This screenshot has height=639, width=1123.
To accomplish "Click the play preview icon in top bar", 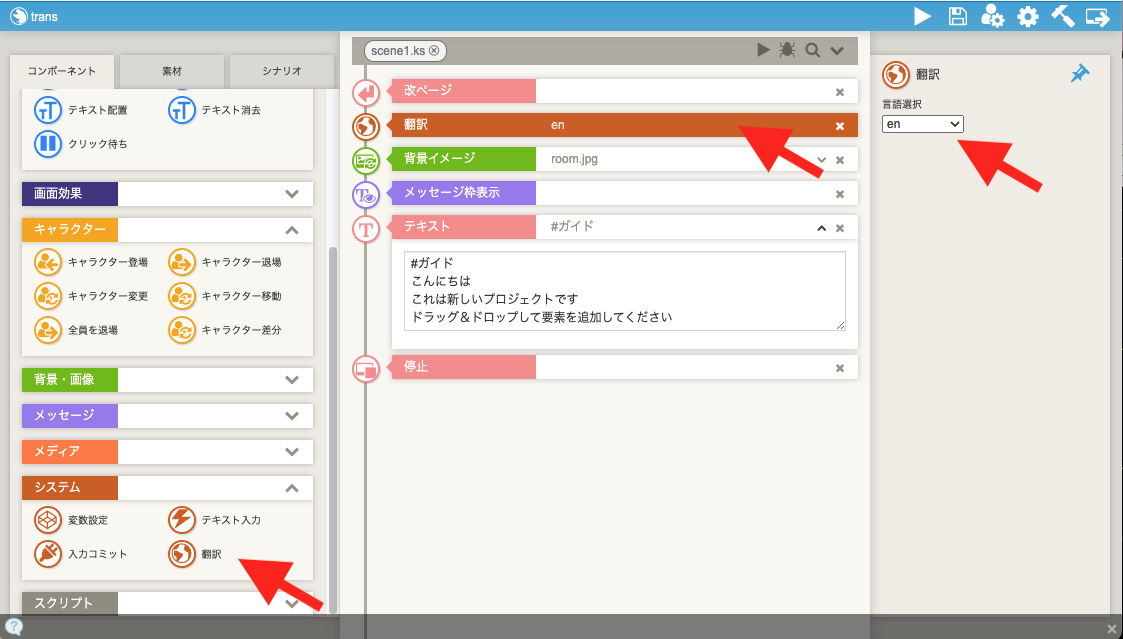I will click(x=923, y=16).
